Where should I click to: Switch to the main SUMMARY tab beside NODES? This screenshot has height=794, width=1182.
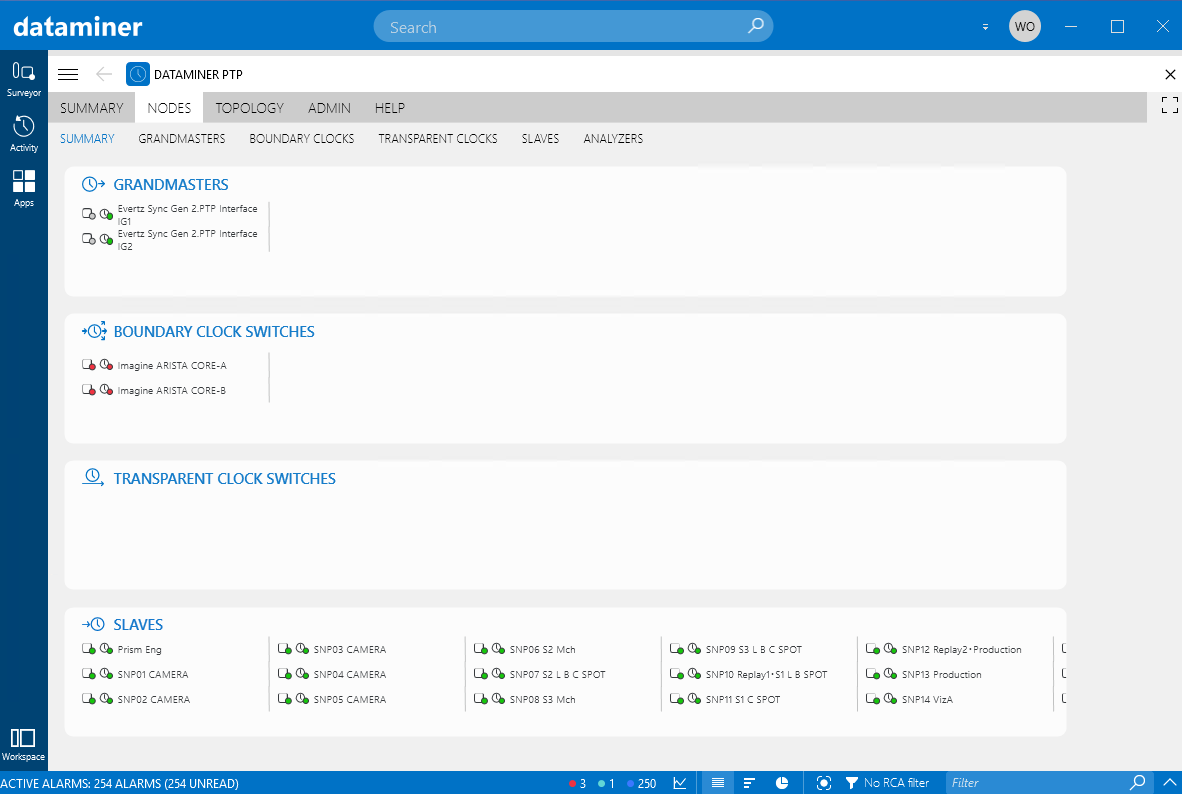91,108
